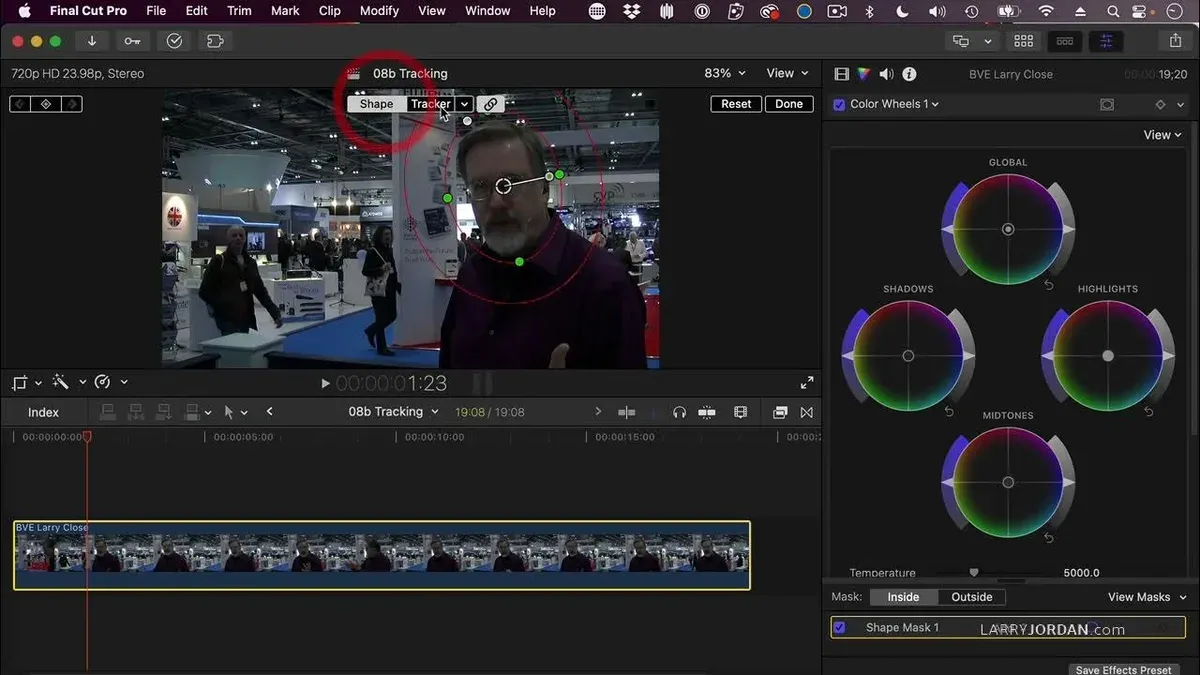Open the 83% zoom dropdown
Viewport: 1200px width, 675px height.
click(725, 73)
